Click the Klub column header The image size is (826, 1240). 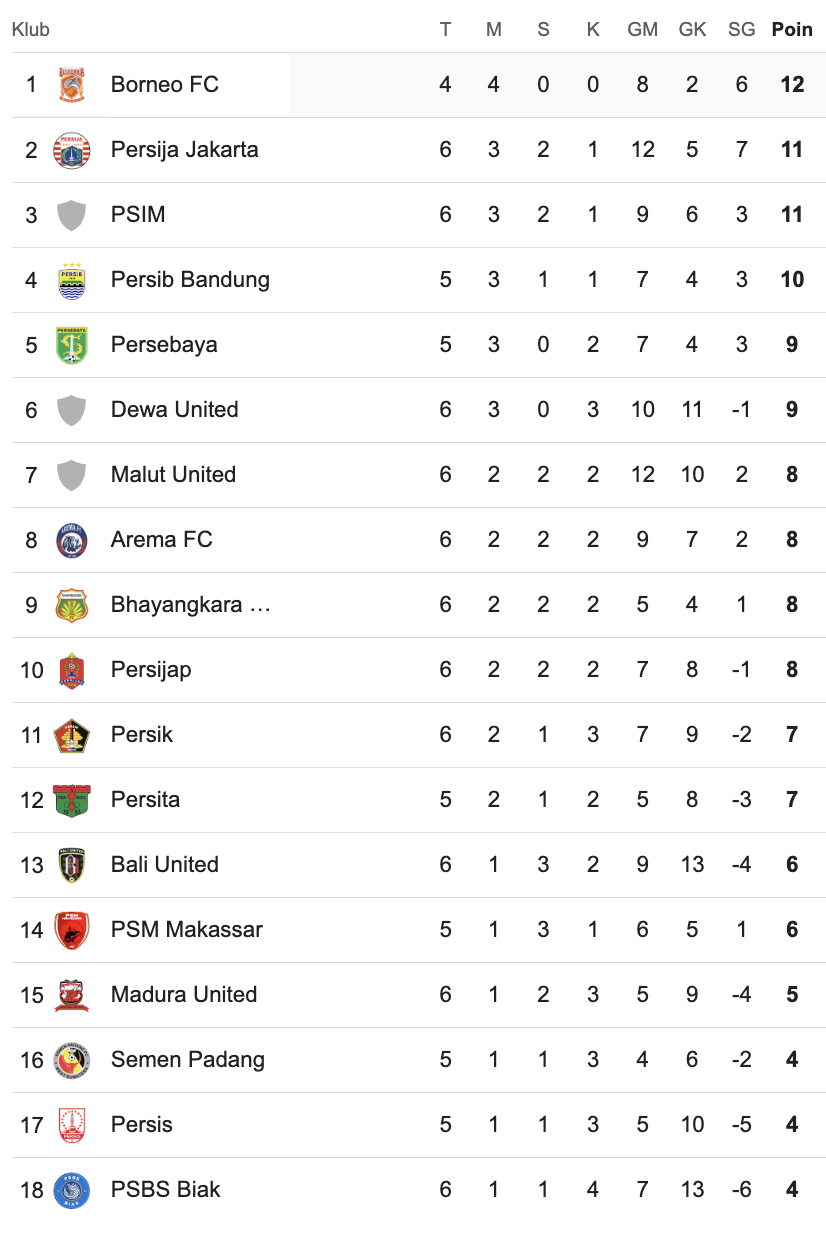pos(31,30)
